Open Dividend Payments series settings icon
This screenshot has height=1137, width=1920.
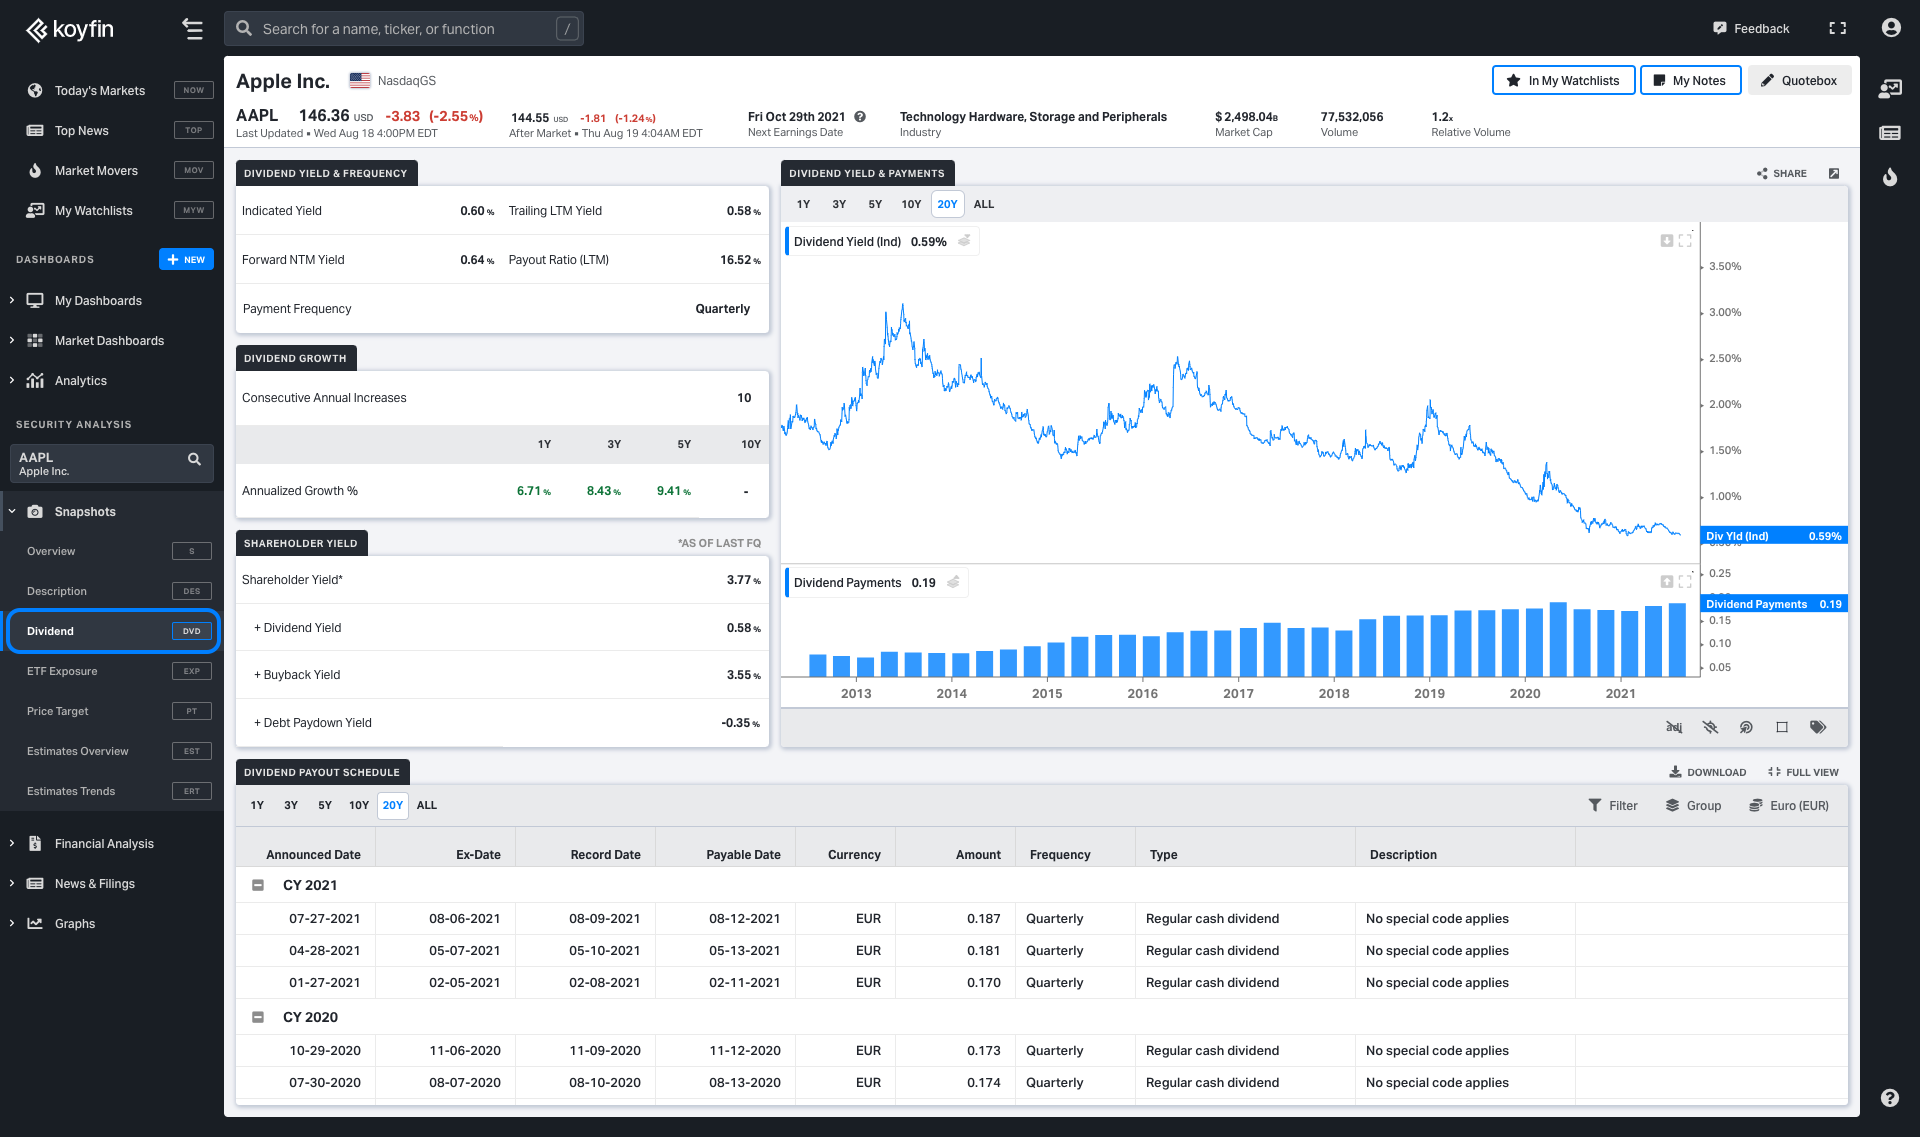click(x=953, y=582)
